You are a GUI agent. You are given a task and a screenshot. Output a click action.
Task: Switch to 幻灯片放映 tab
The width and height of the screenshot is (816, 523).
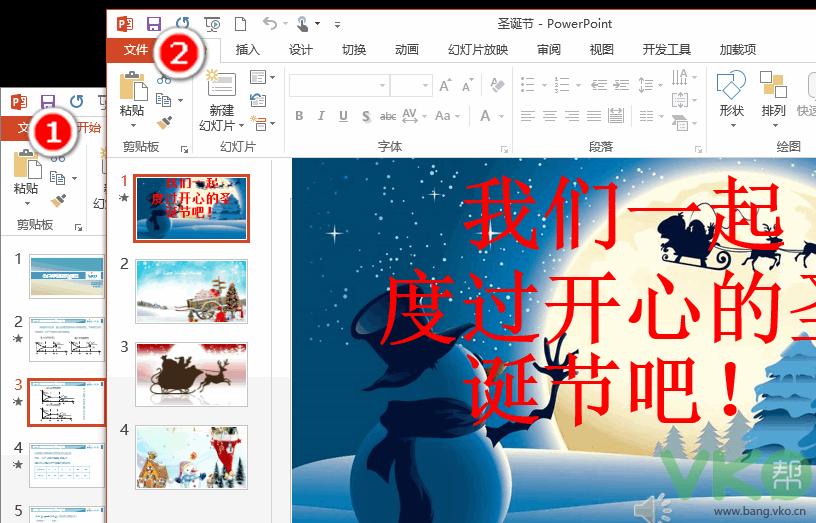click(x=478, y=49)
